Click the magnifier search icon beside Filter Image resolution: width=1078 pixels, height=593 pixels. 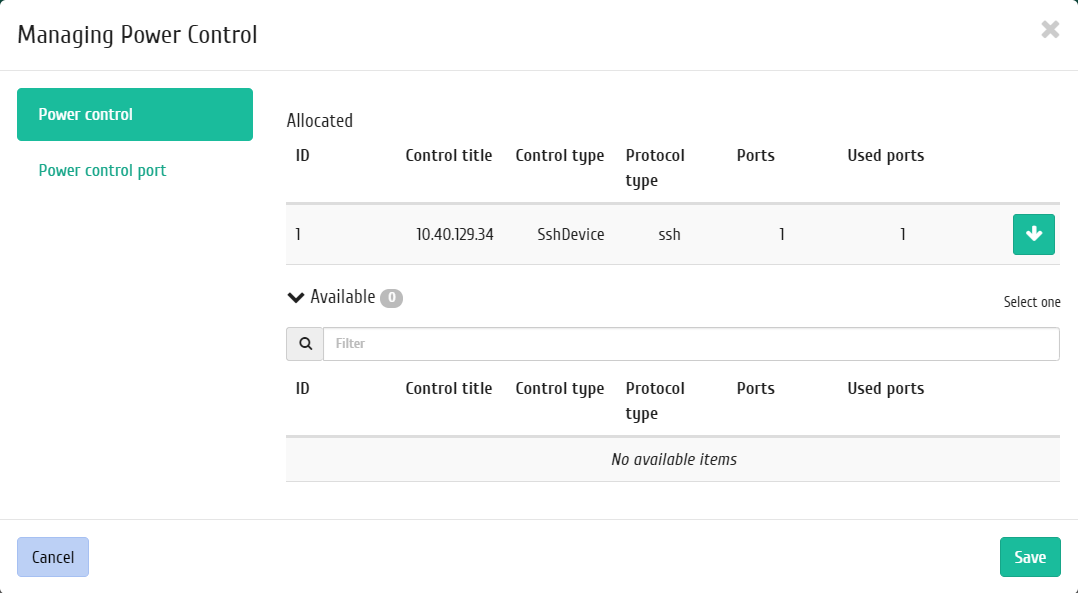(x=305, y=344)
